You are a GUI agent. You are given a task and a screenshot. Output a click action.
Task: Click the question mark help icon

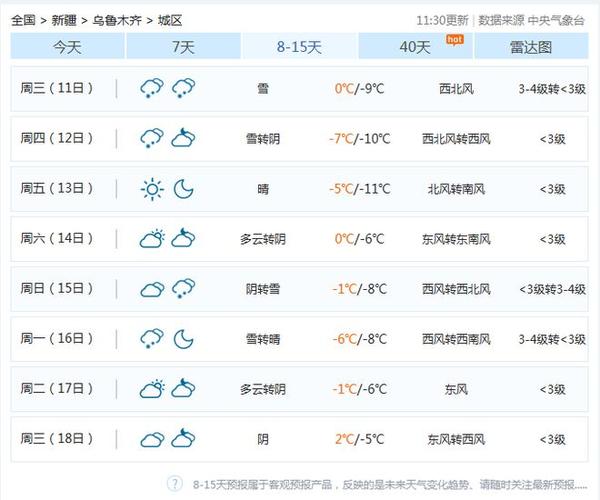[174, 484]
